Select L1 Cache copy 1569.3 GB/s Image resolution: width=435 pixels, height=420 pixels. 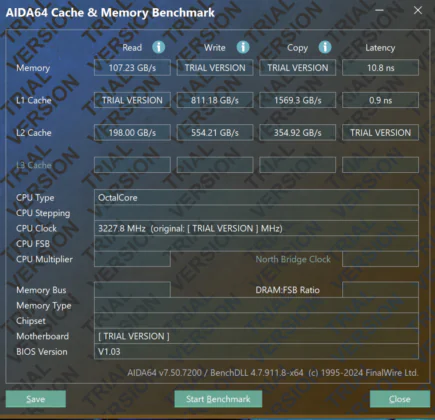click(298, 100)
